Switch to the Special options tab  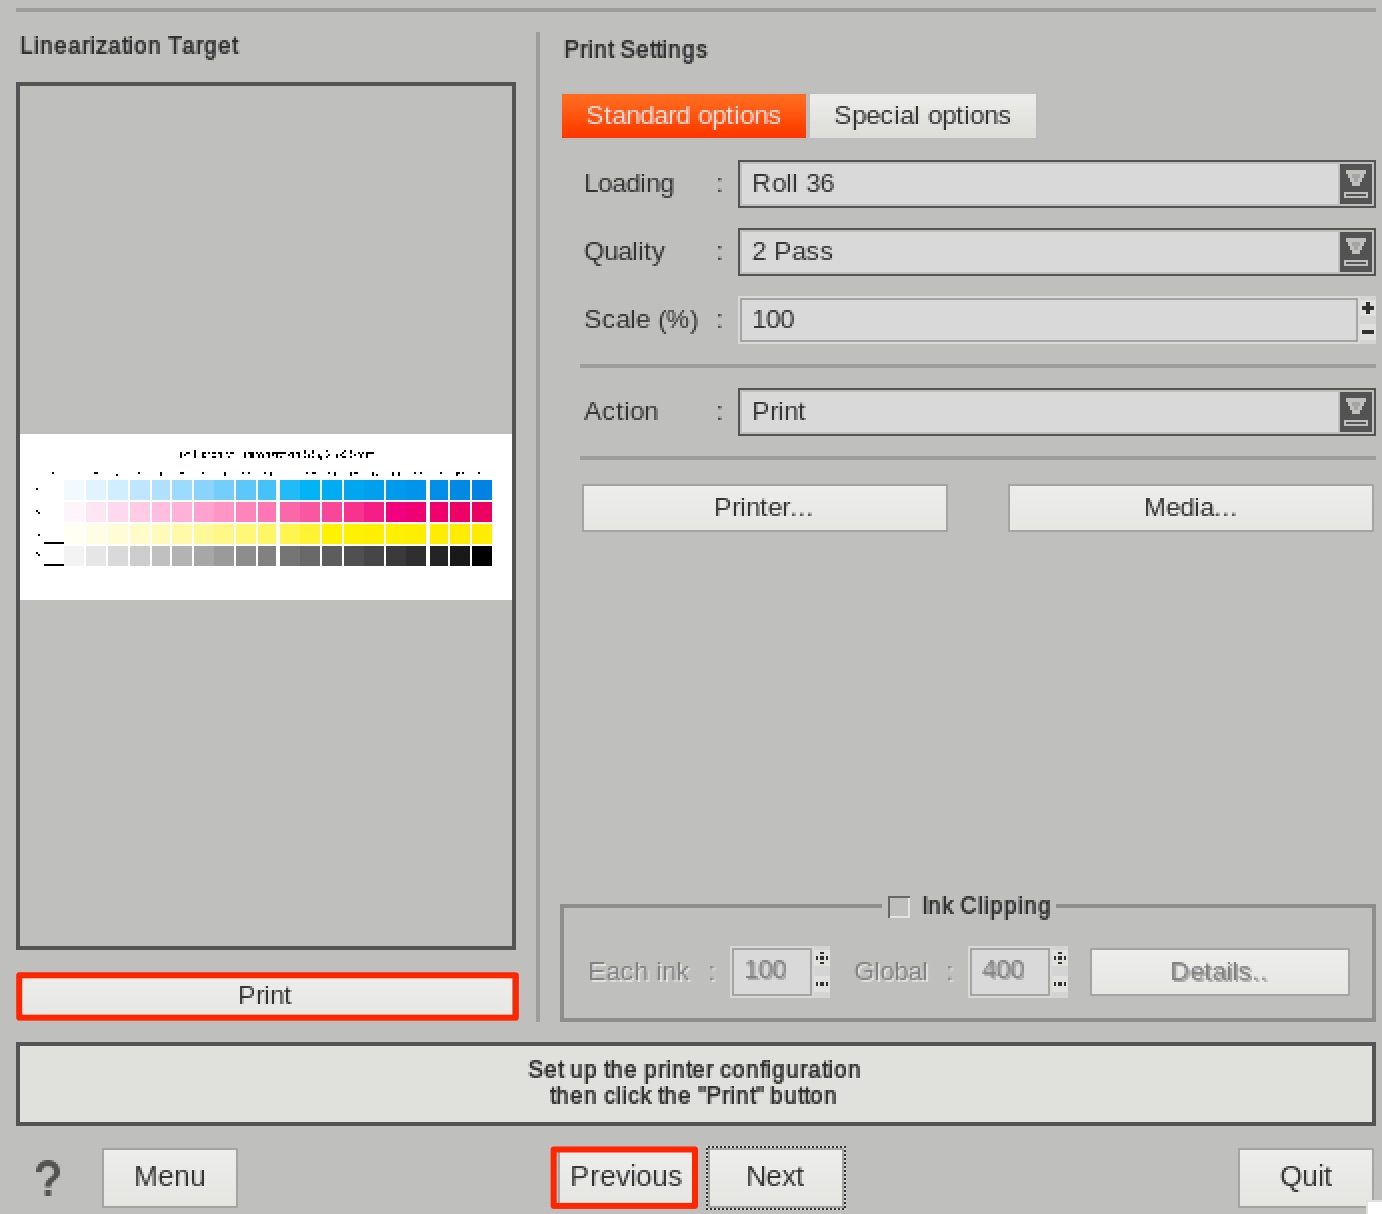click(921, 116)
